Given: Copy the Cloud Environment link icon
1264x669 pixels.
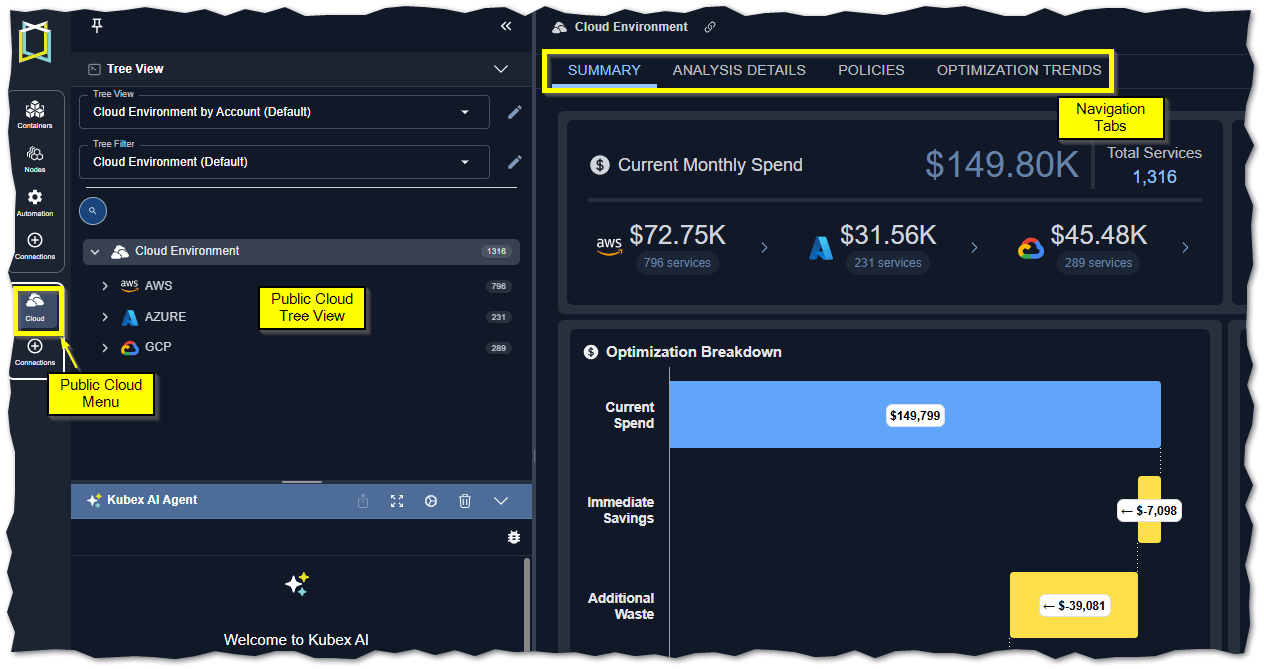Looking at the screenshot, I should tap(710, 27).
